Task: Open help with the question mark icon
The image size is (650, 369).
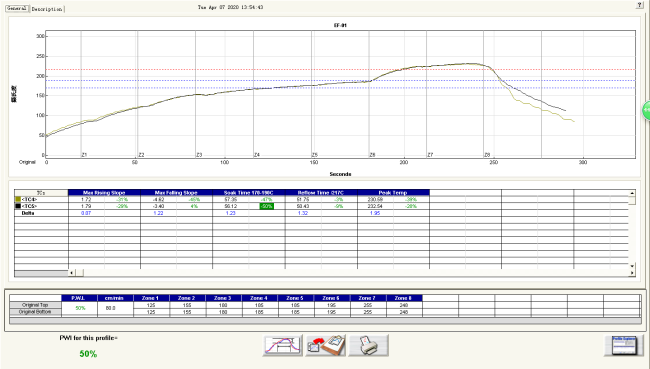Action: (640, 5)
